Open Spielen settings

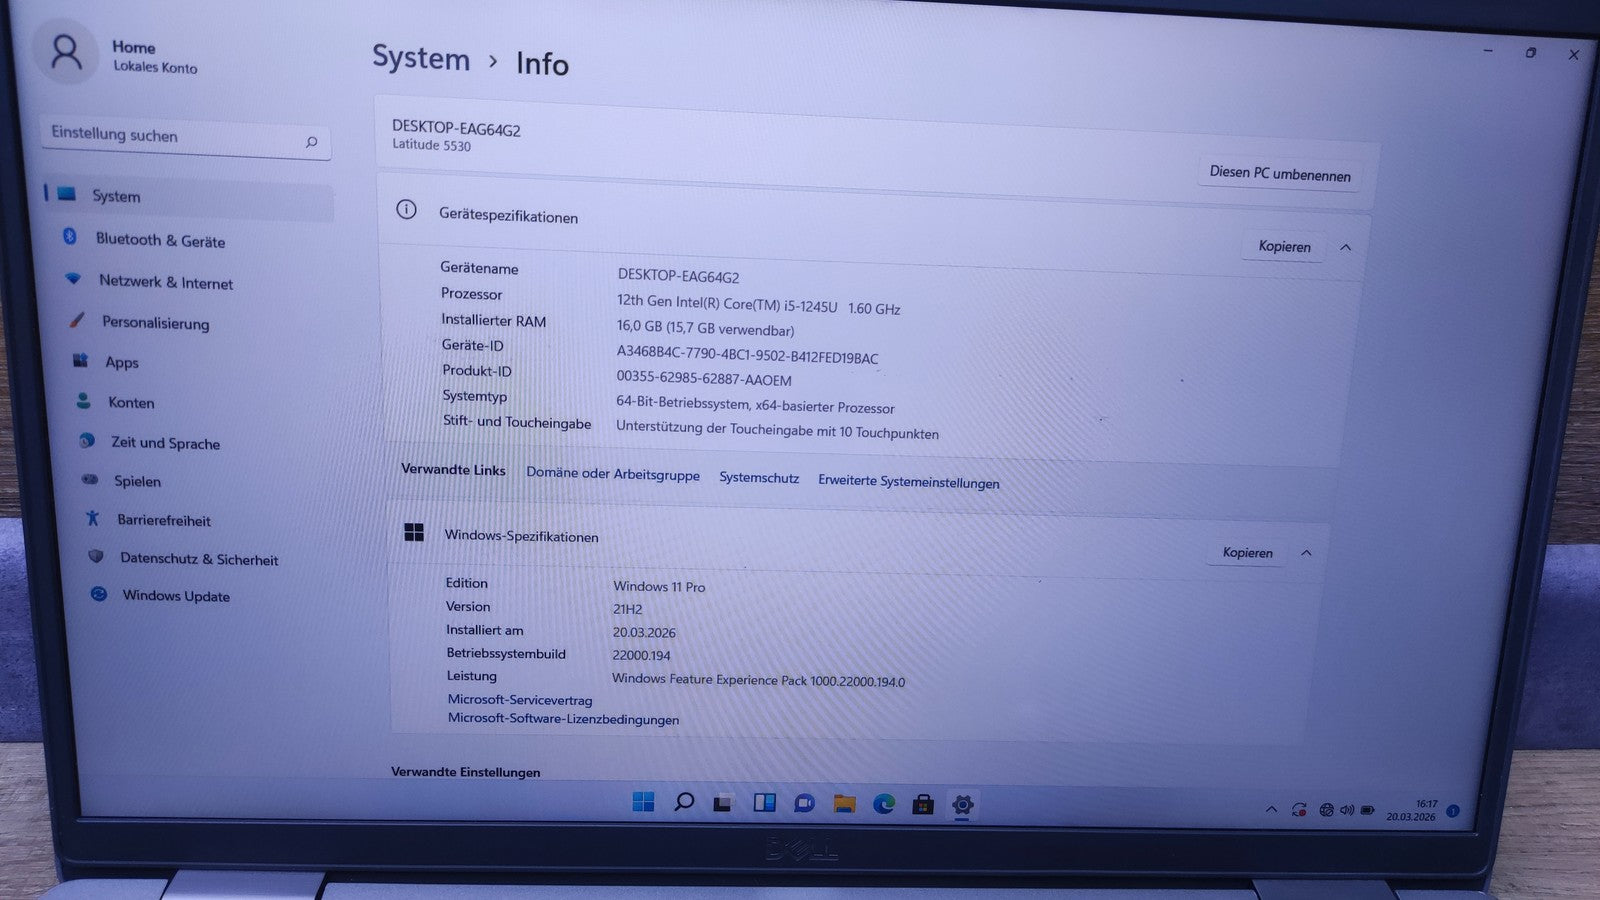point(137,481)
